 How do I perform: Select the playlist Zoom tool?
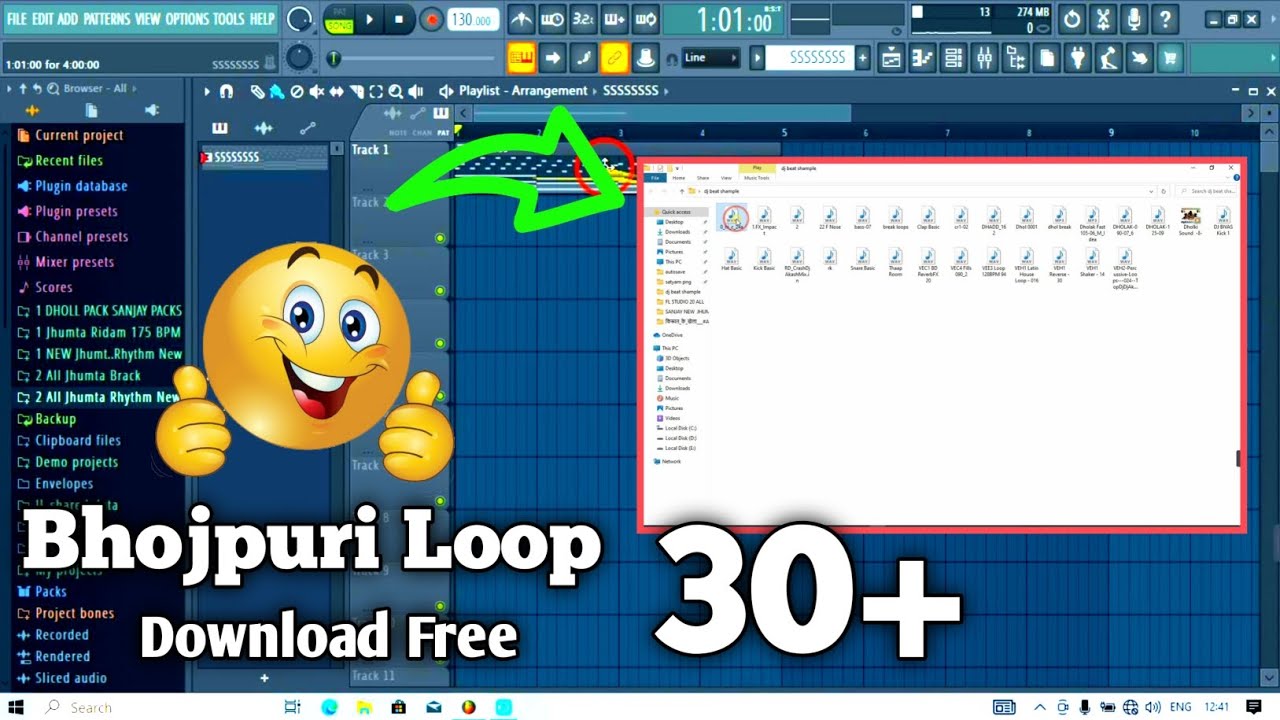(x=396, y=91)
